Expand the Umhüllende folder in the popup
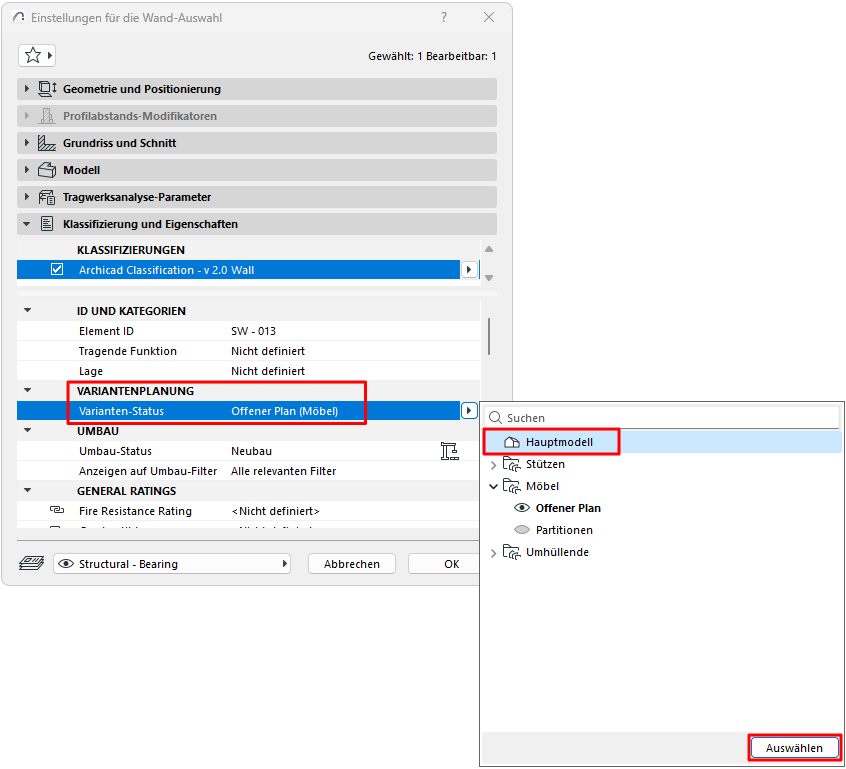846x769 pixels. coord(493,553)
